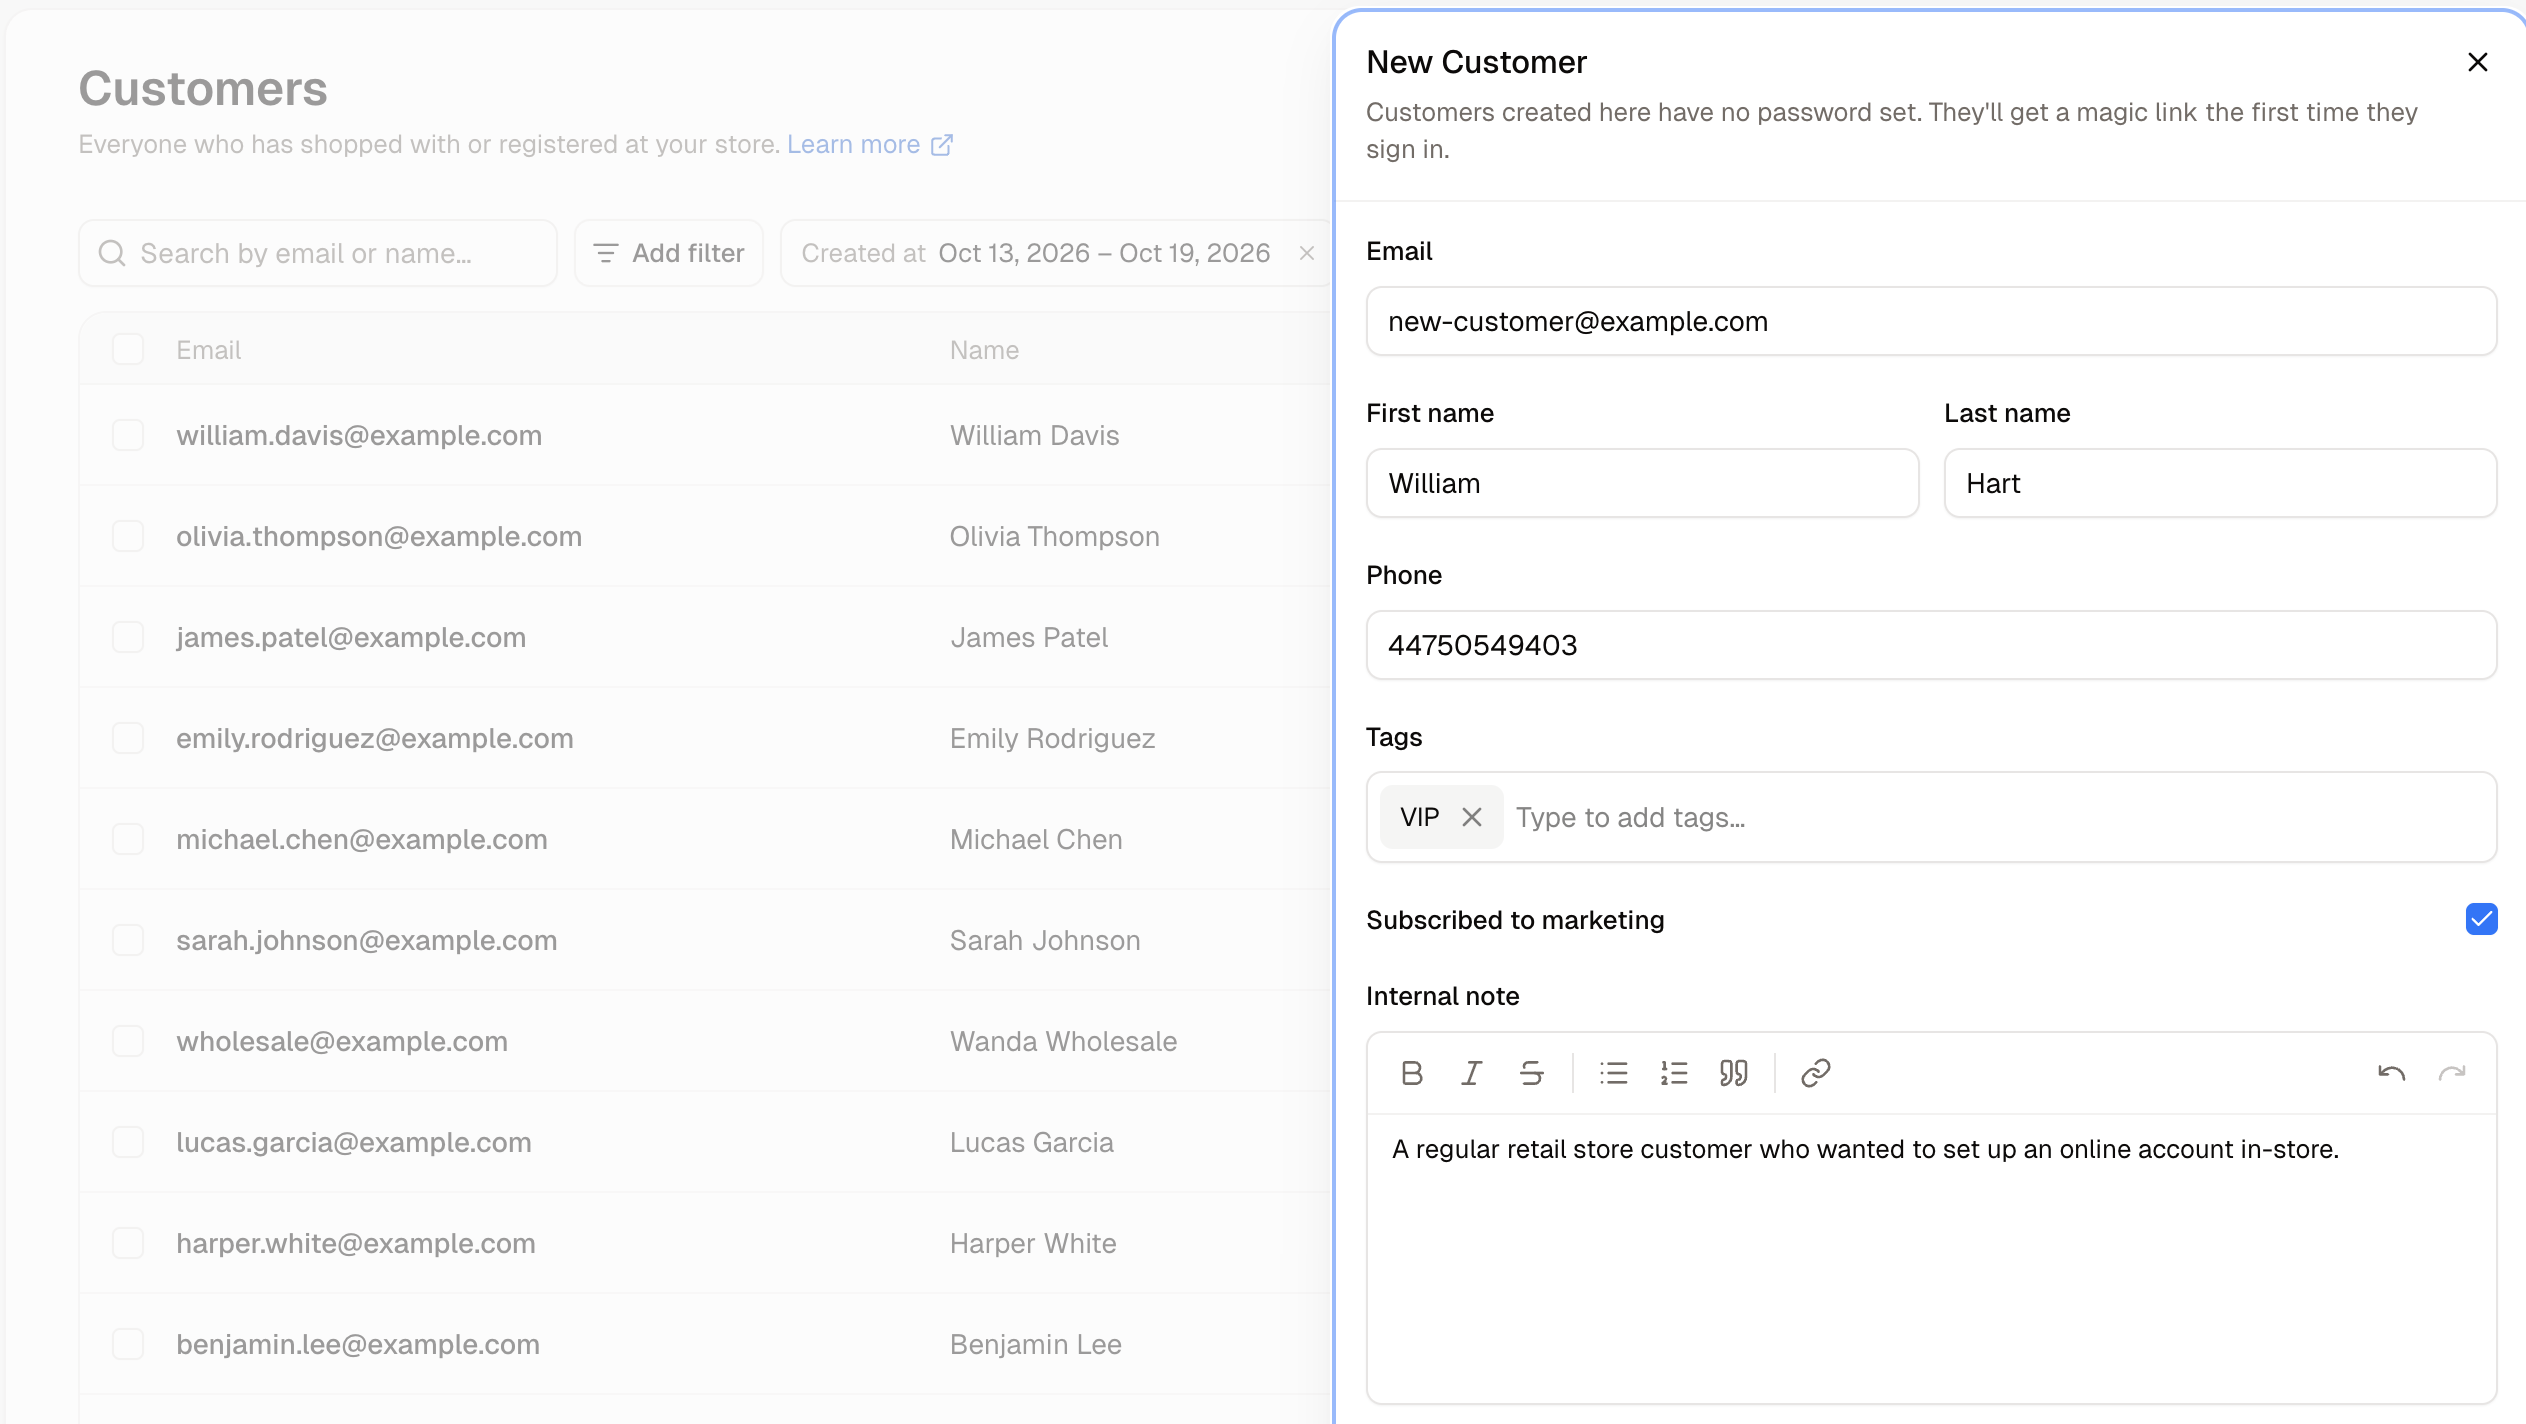Click Harper White name cell
Image resolution: width=2526 pixels, height=1424 pixels.
point(1033,1243)
